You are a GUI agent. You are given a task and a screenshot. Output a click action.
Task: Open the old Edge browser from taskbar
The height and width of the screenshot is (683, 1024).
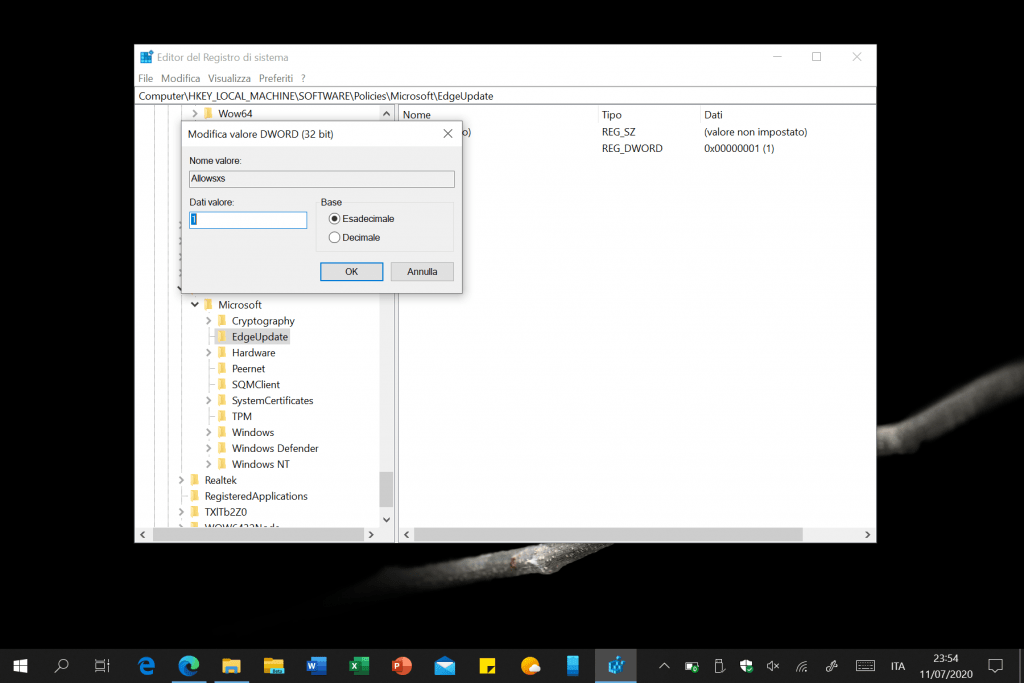point(147,665)
